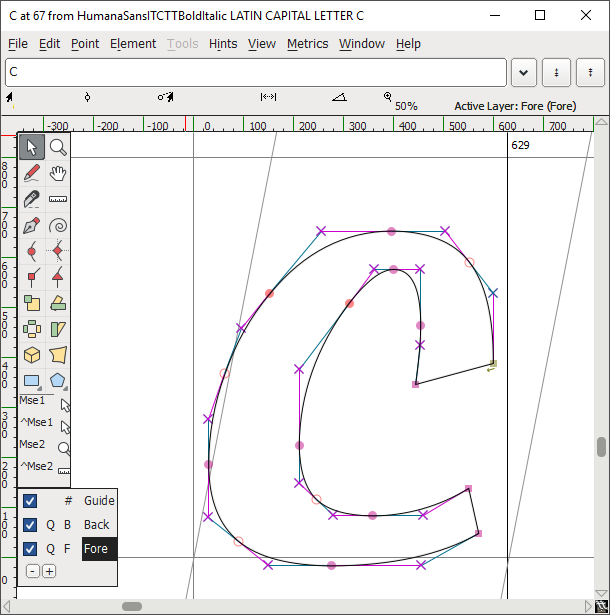The height and width of the screenshot is (615, 610).
Task: Open the glyph name dropdown list
Action: tap(524, 73)
